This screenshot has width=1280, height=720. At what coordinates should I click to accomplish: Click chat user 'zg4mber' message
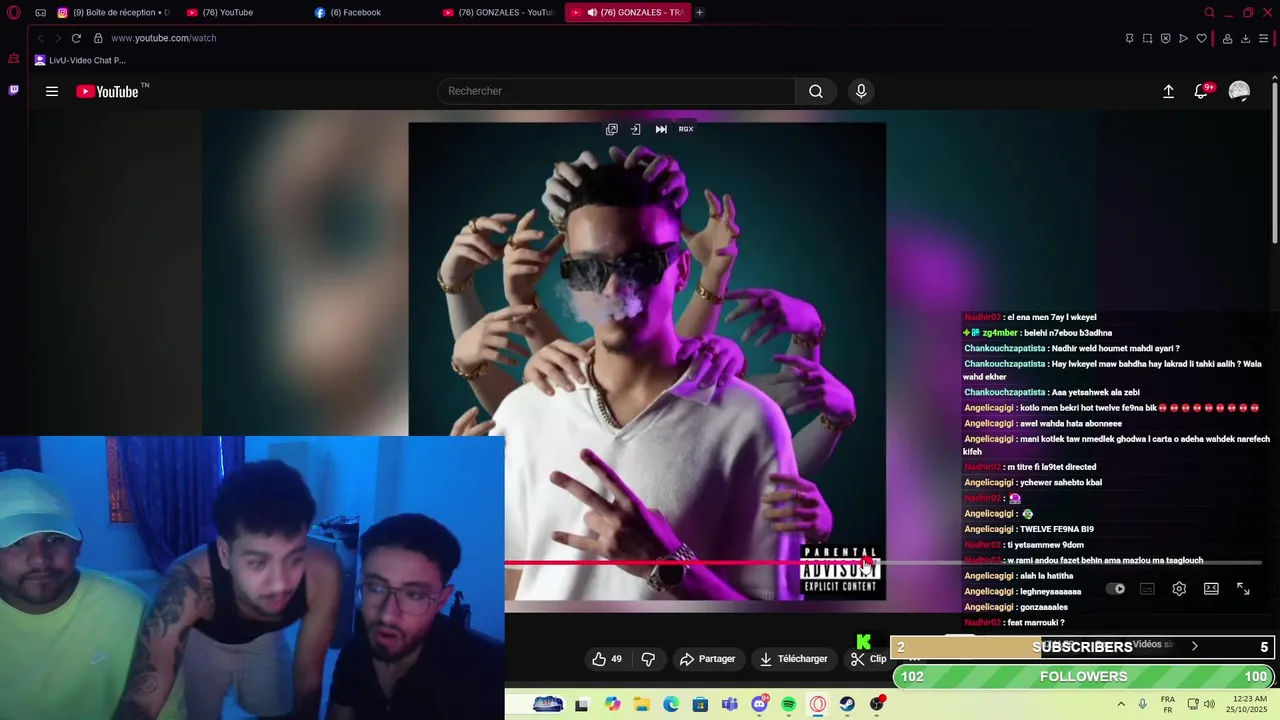[1037, 333]
